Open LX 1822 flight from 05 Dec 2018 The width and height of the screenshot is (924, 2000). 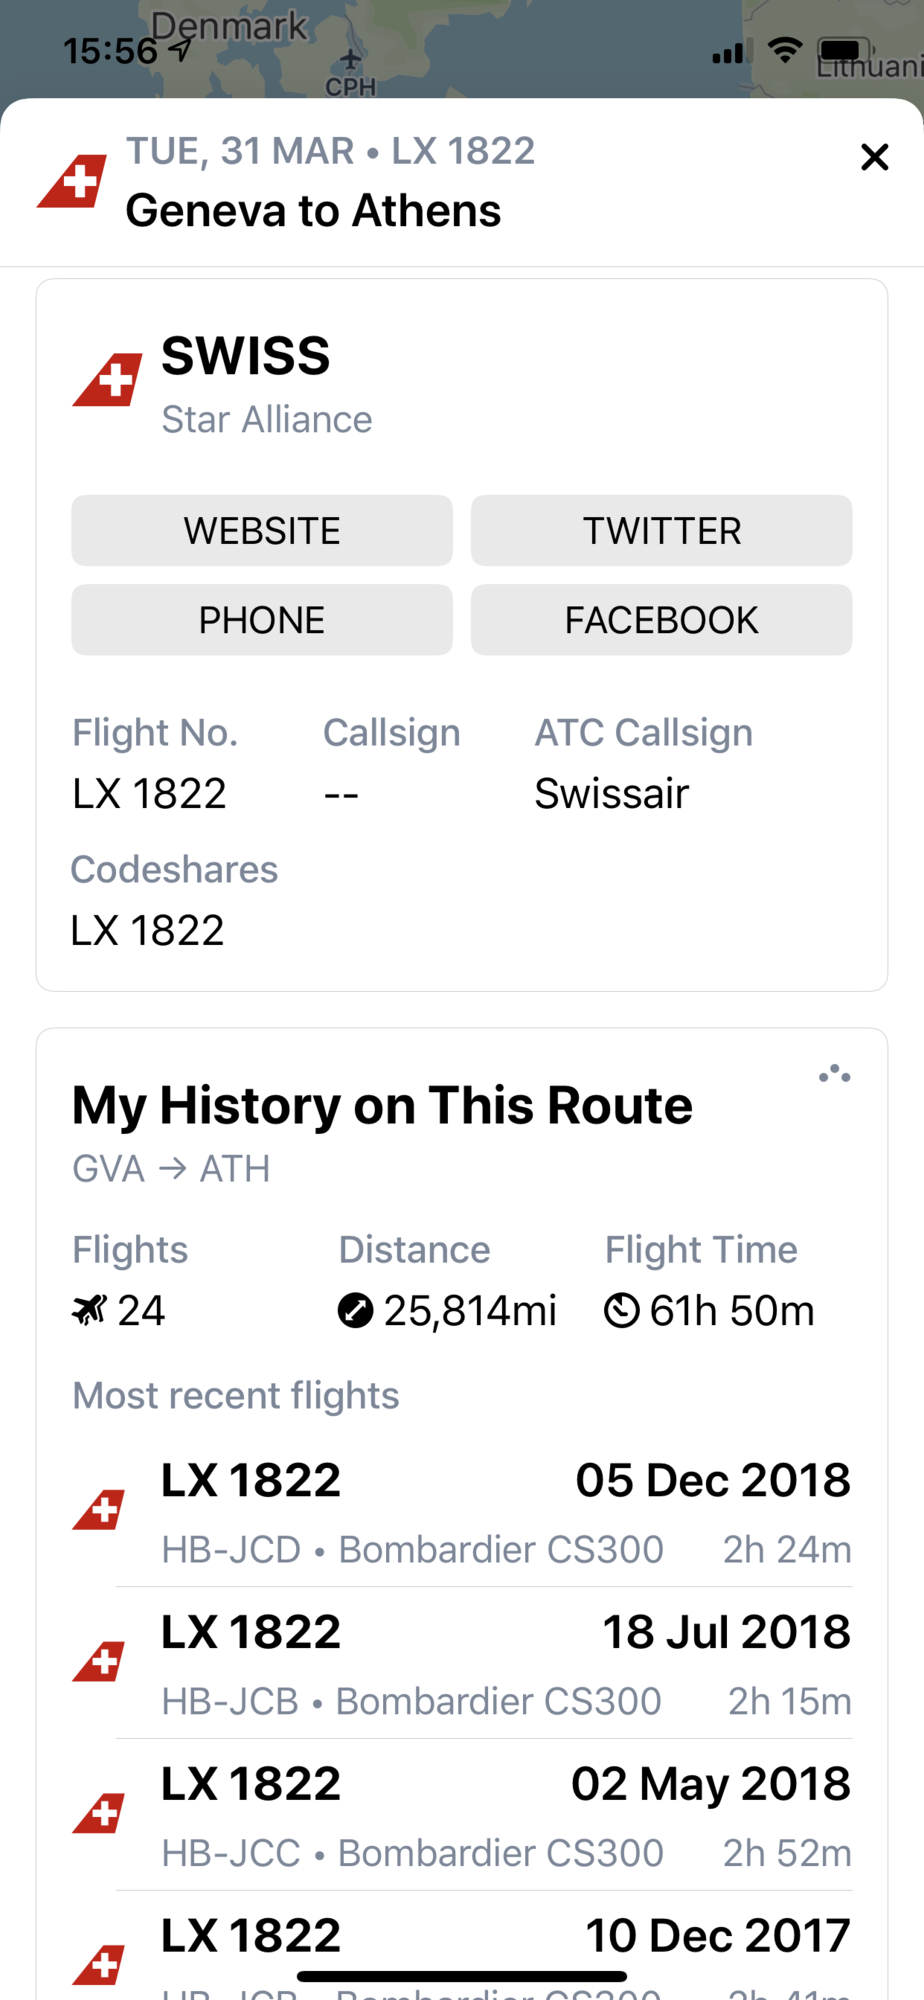(462, 1511)
